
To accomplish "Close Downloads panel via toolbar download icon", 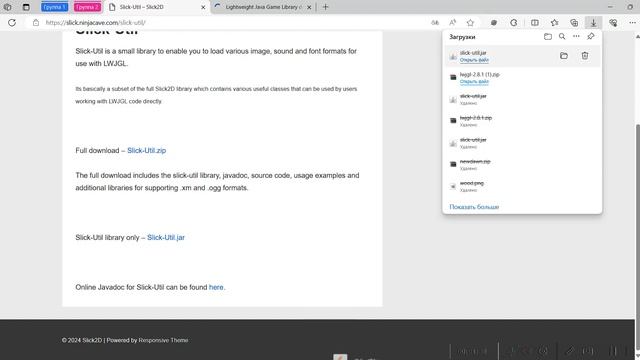I will coord(593,22).
